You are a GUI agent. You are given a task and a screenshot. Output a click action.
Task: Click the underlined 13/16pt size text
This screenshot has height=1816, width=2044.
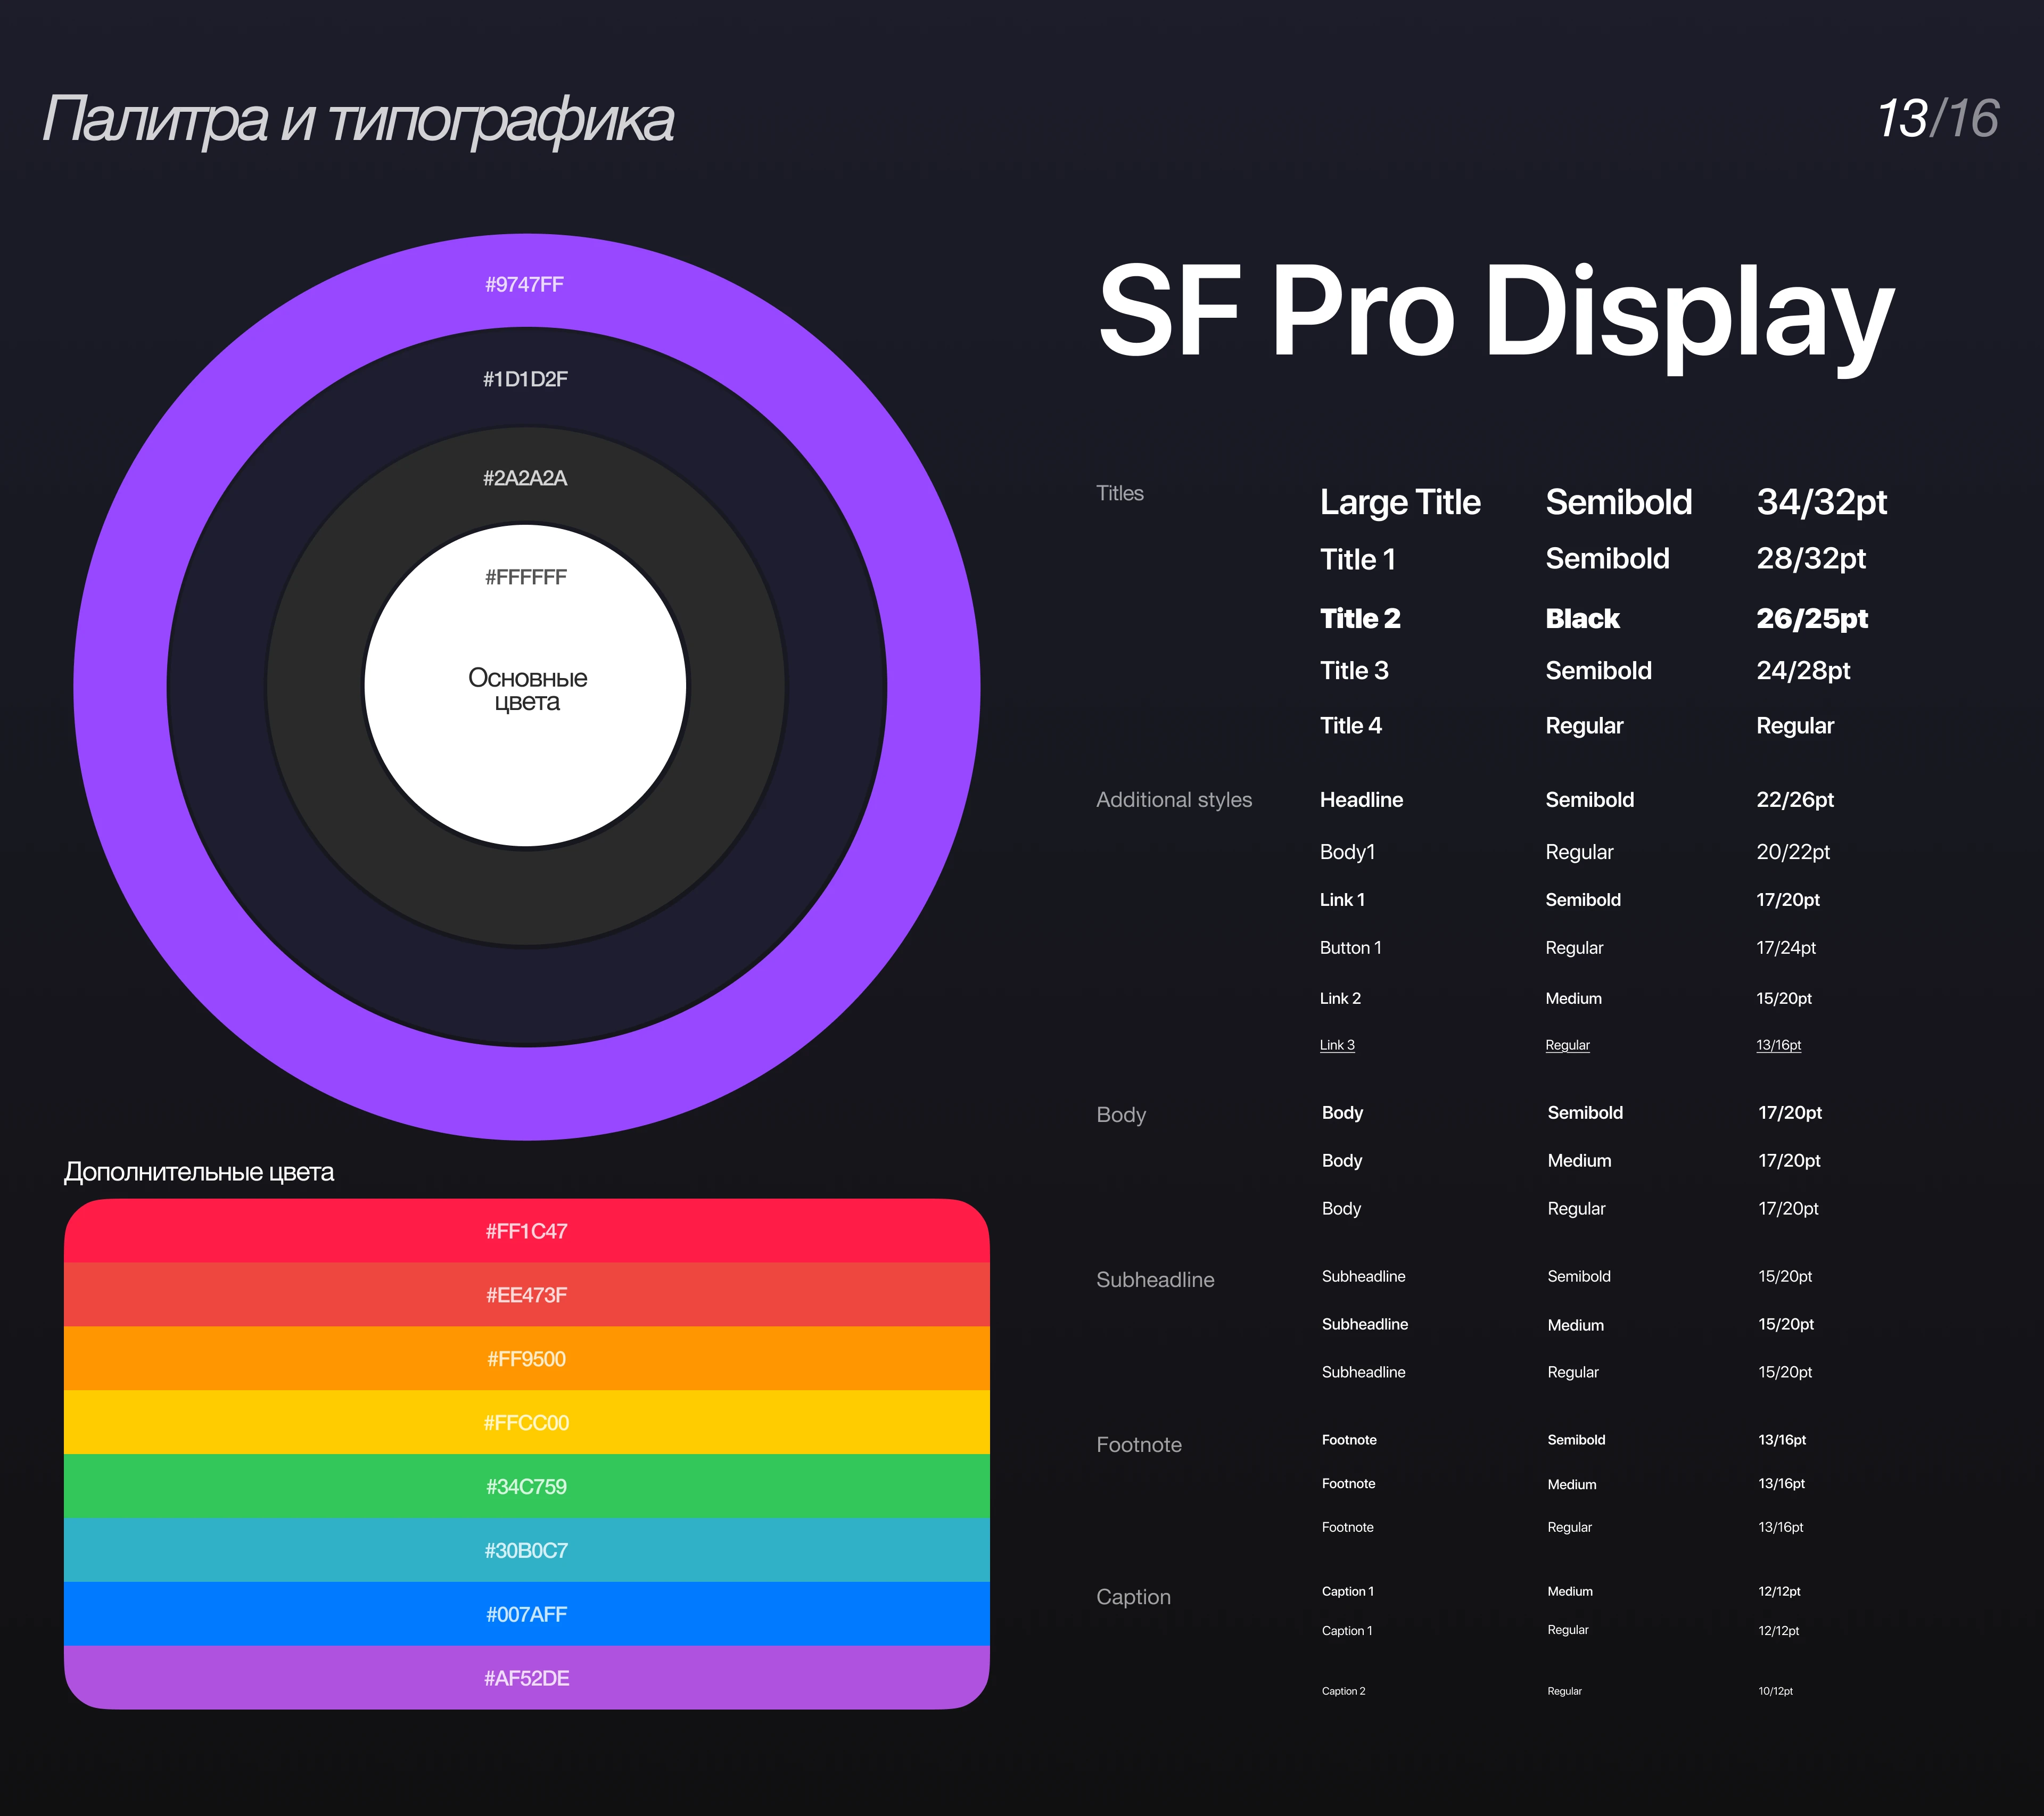click(1778, 1045)
